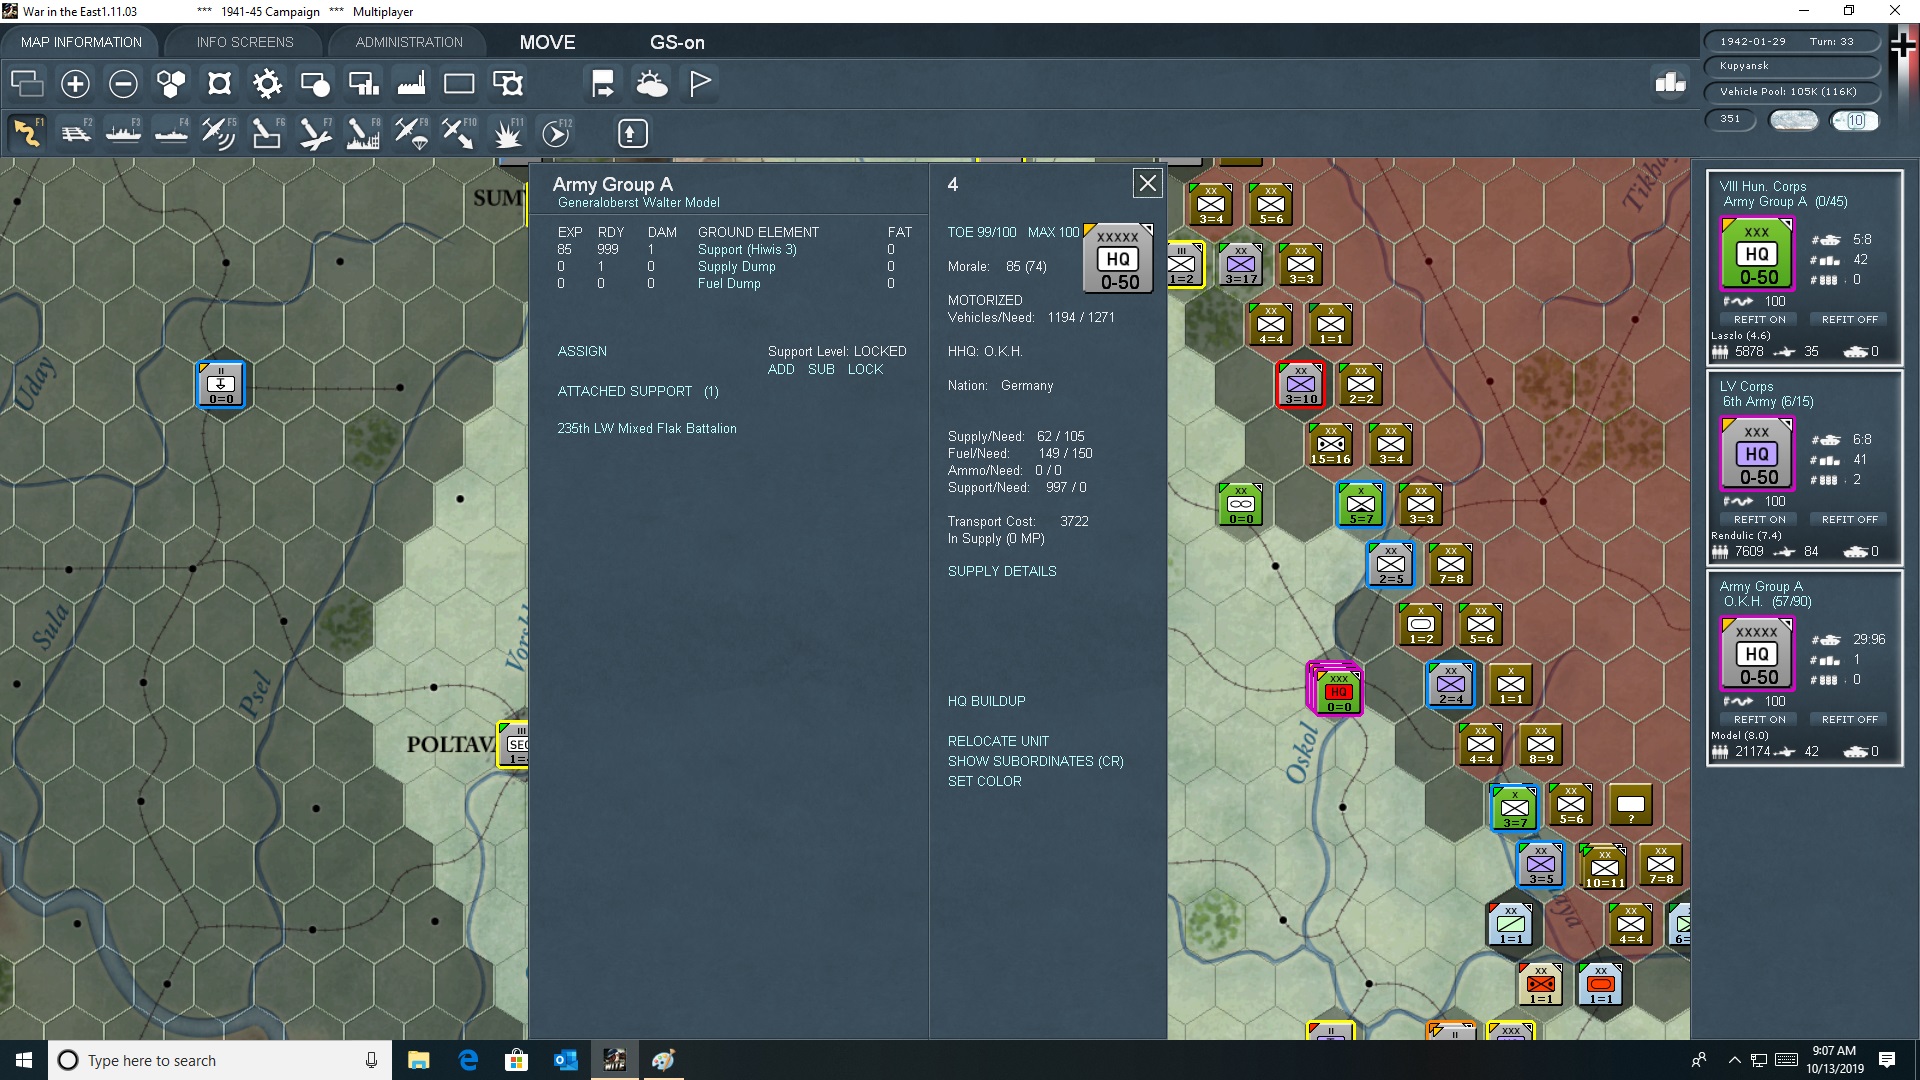Click the factory locations icon
The width and height of the screenshot is (1920, 1080).
(x=411, y=84)
